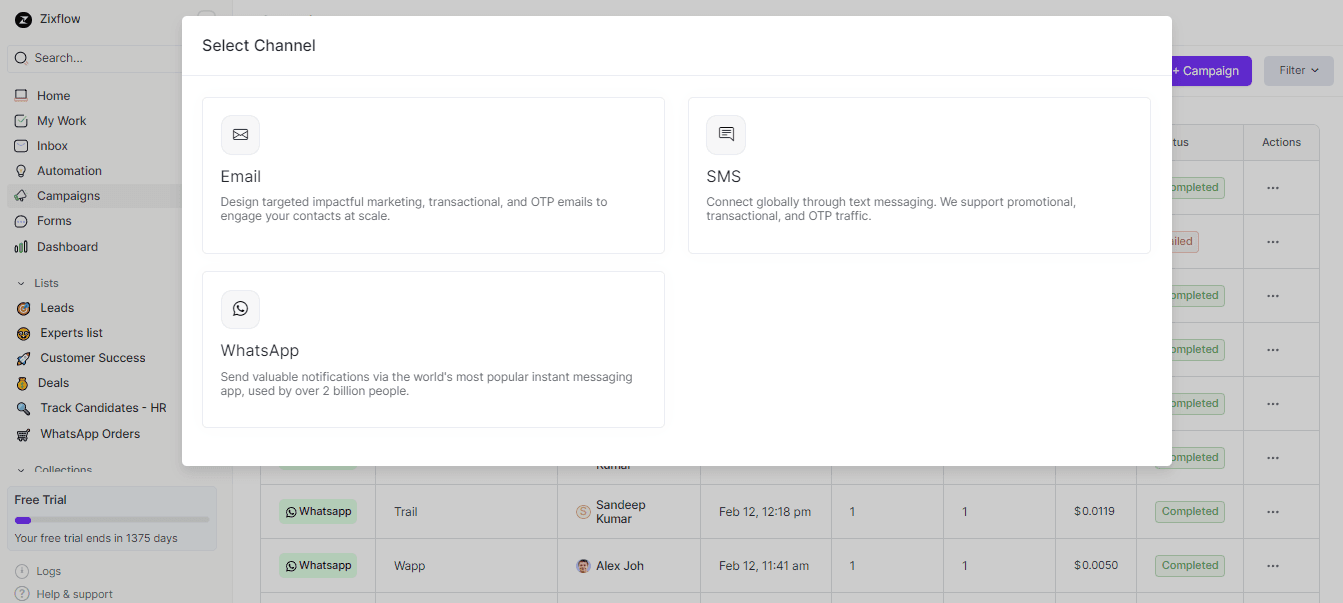Image resolution: width=1343 pixels, height=603 pixels.
Task: Go to Dashboard in sidebar
Action: (x=67, y=247)
